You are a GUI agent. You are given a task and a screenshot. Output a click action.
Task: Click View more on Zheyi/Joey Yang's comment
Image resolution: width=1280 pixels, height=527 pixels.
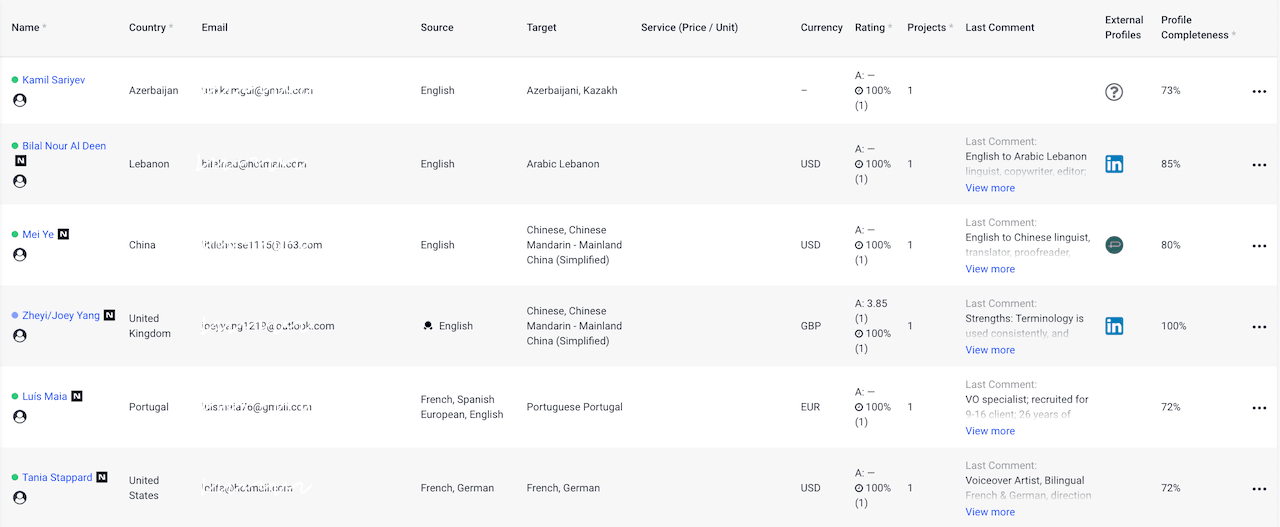pyautogui.click(x=990, y=350)
